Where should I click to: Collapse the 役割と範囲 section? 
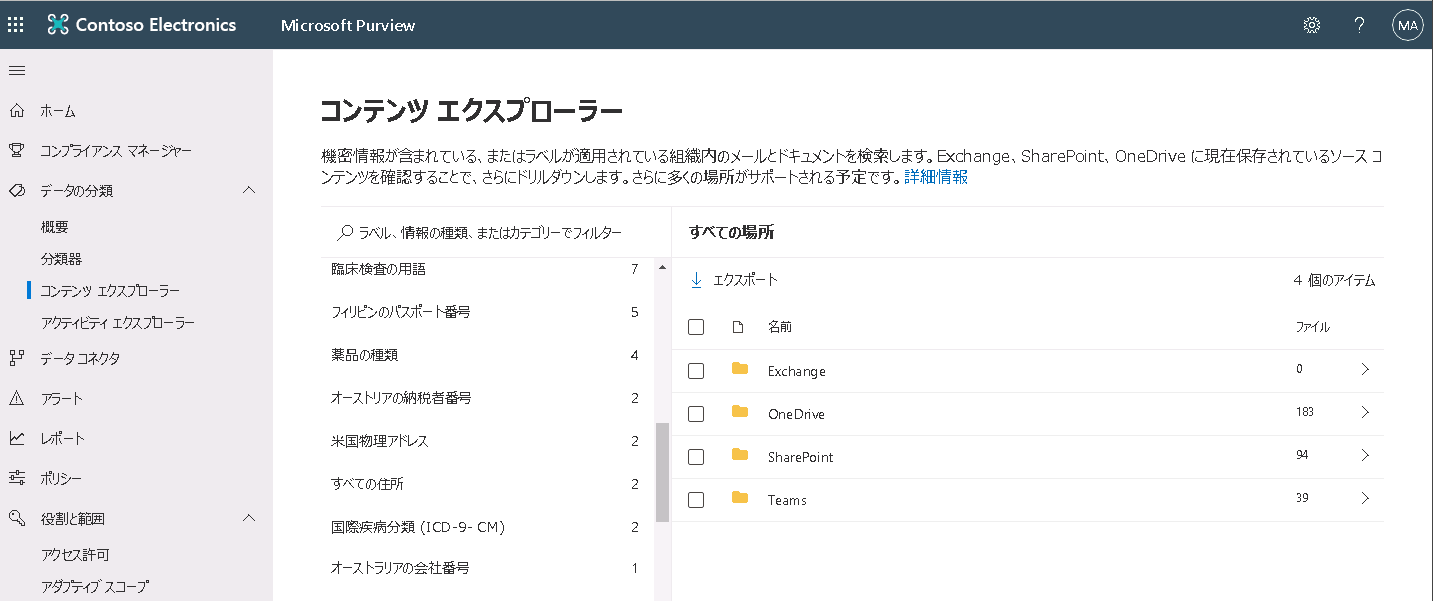pyautogui.click(x=249, y=518)
